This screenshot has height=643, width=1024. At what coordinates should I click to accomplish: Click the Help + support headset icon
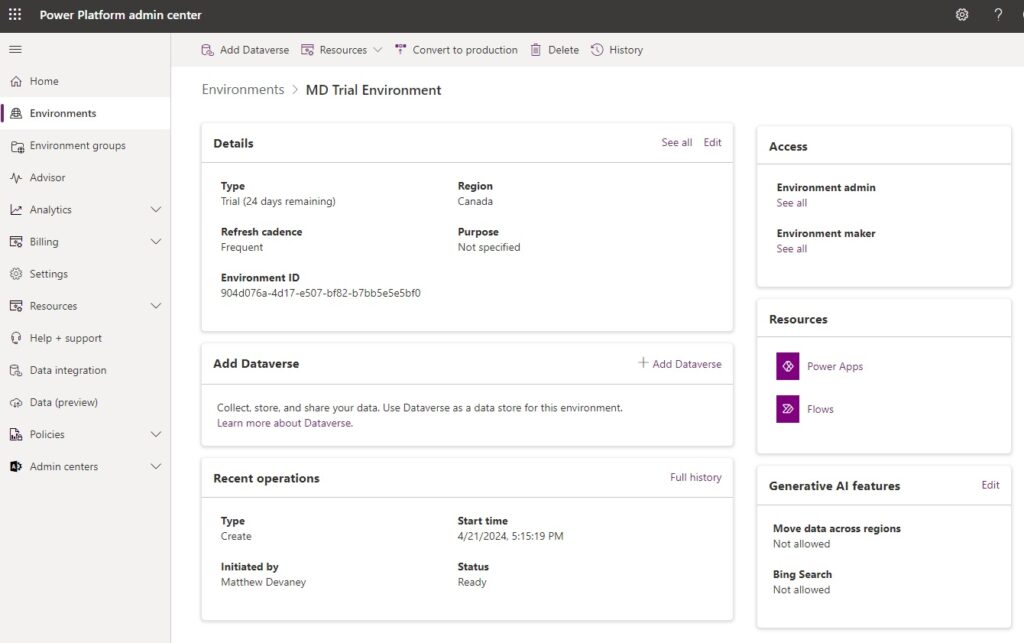(16, 338)
